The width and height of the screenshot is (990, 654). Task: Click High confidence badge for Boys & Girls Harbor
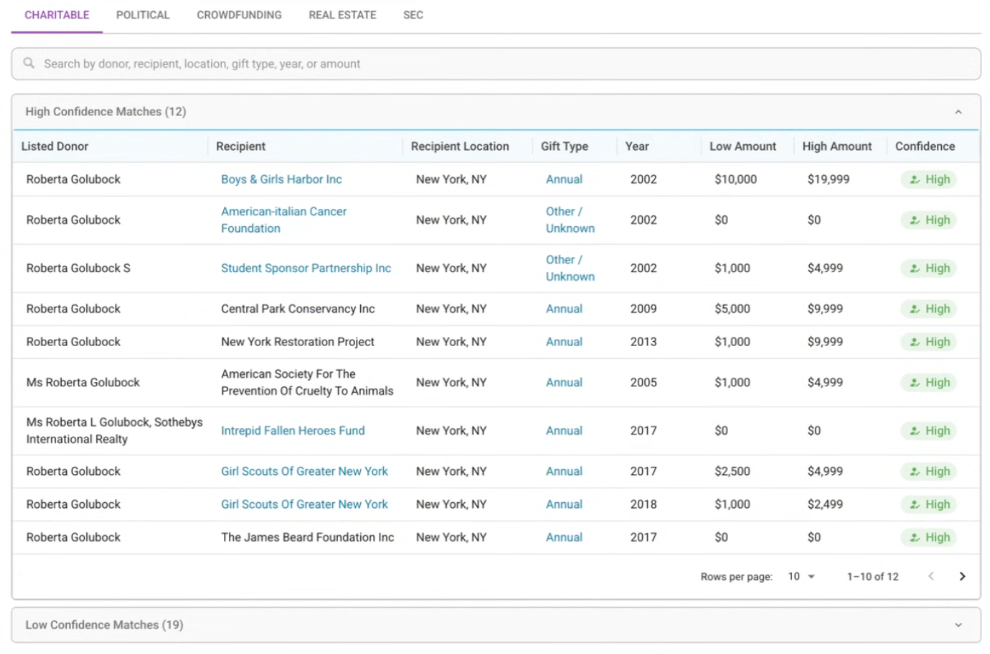pos(928,180)
